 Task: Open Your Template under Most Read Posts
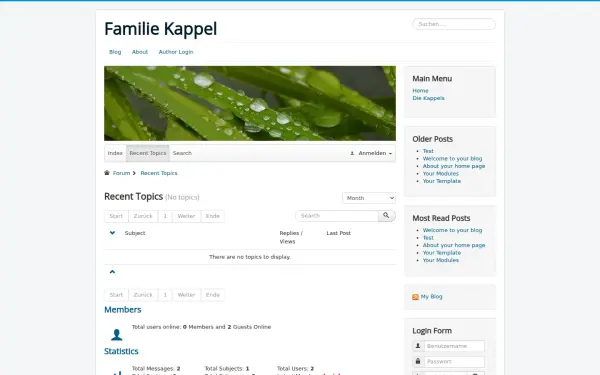coord(442,253)
